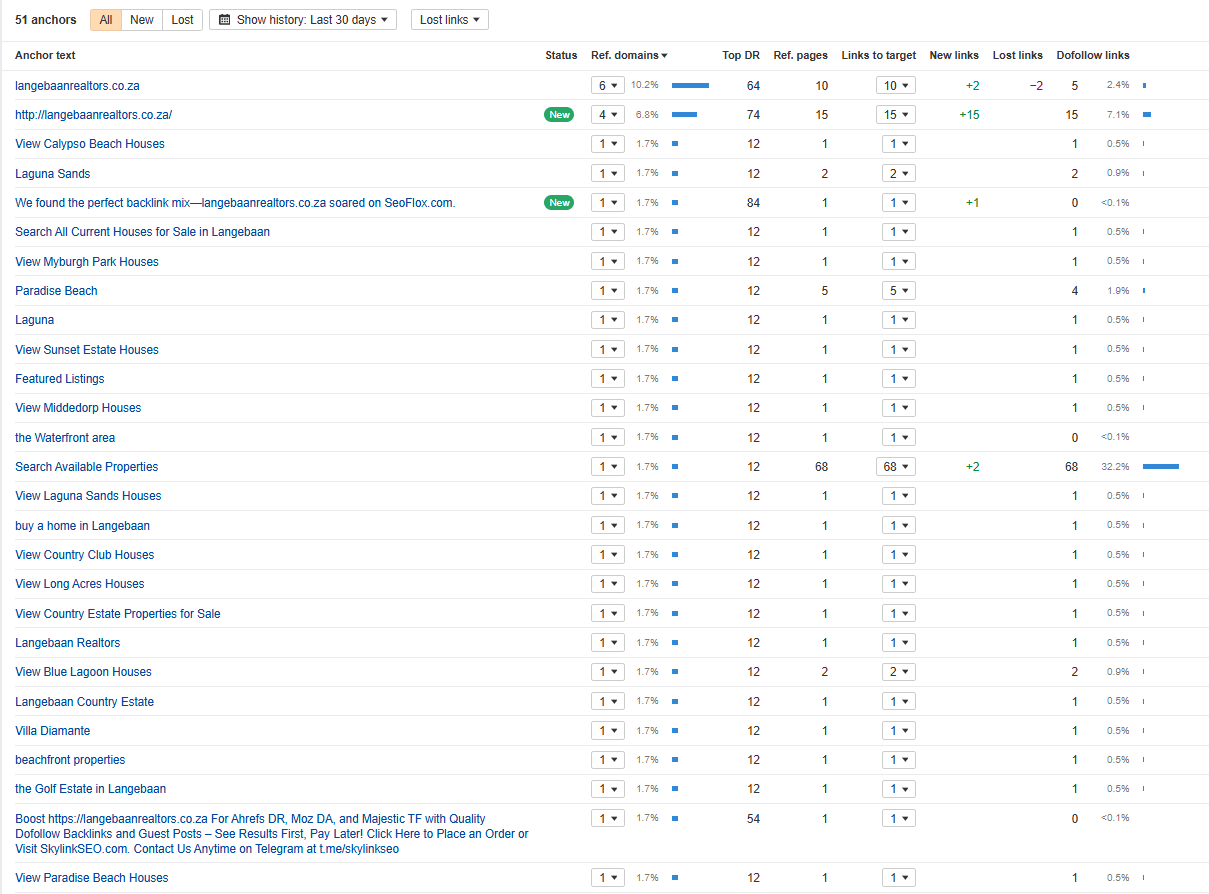Image resolution: width=1209 pixels, height=894 pixels.
Task: Expand ref. domains dropdown for langebaanrealtors.co.za
Action: pyautogui.click(x=608, y=86)
